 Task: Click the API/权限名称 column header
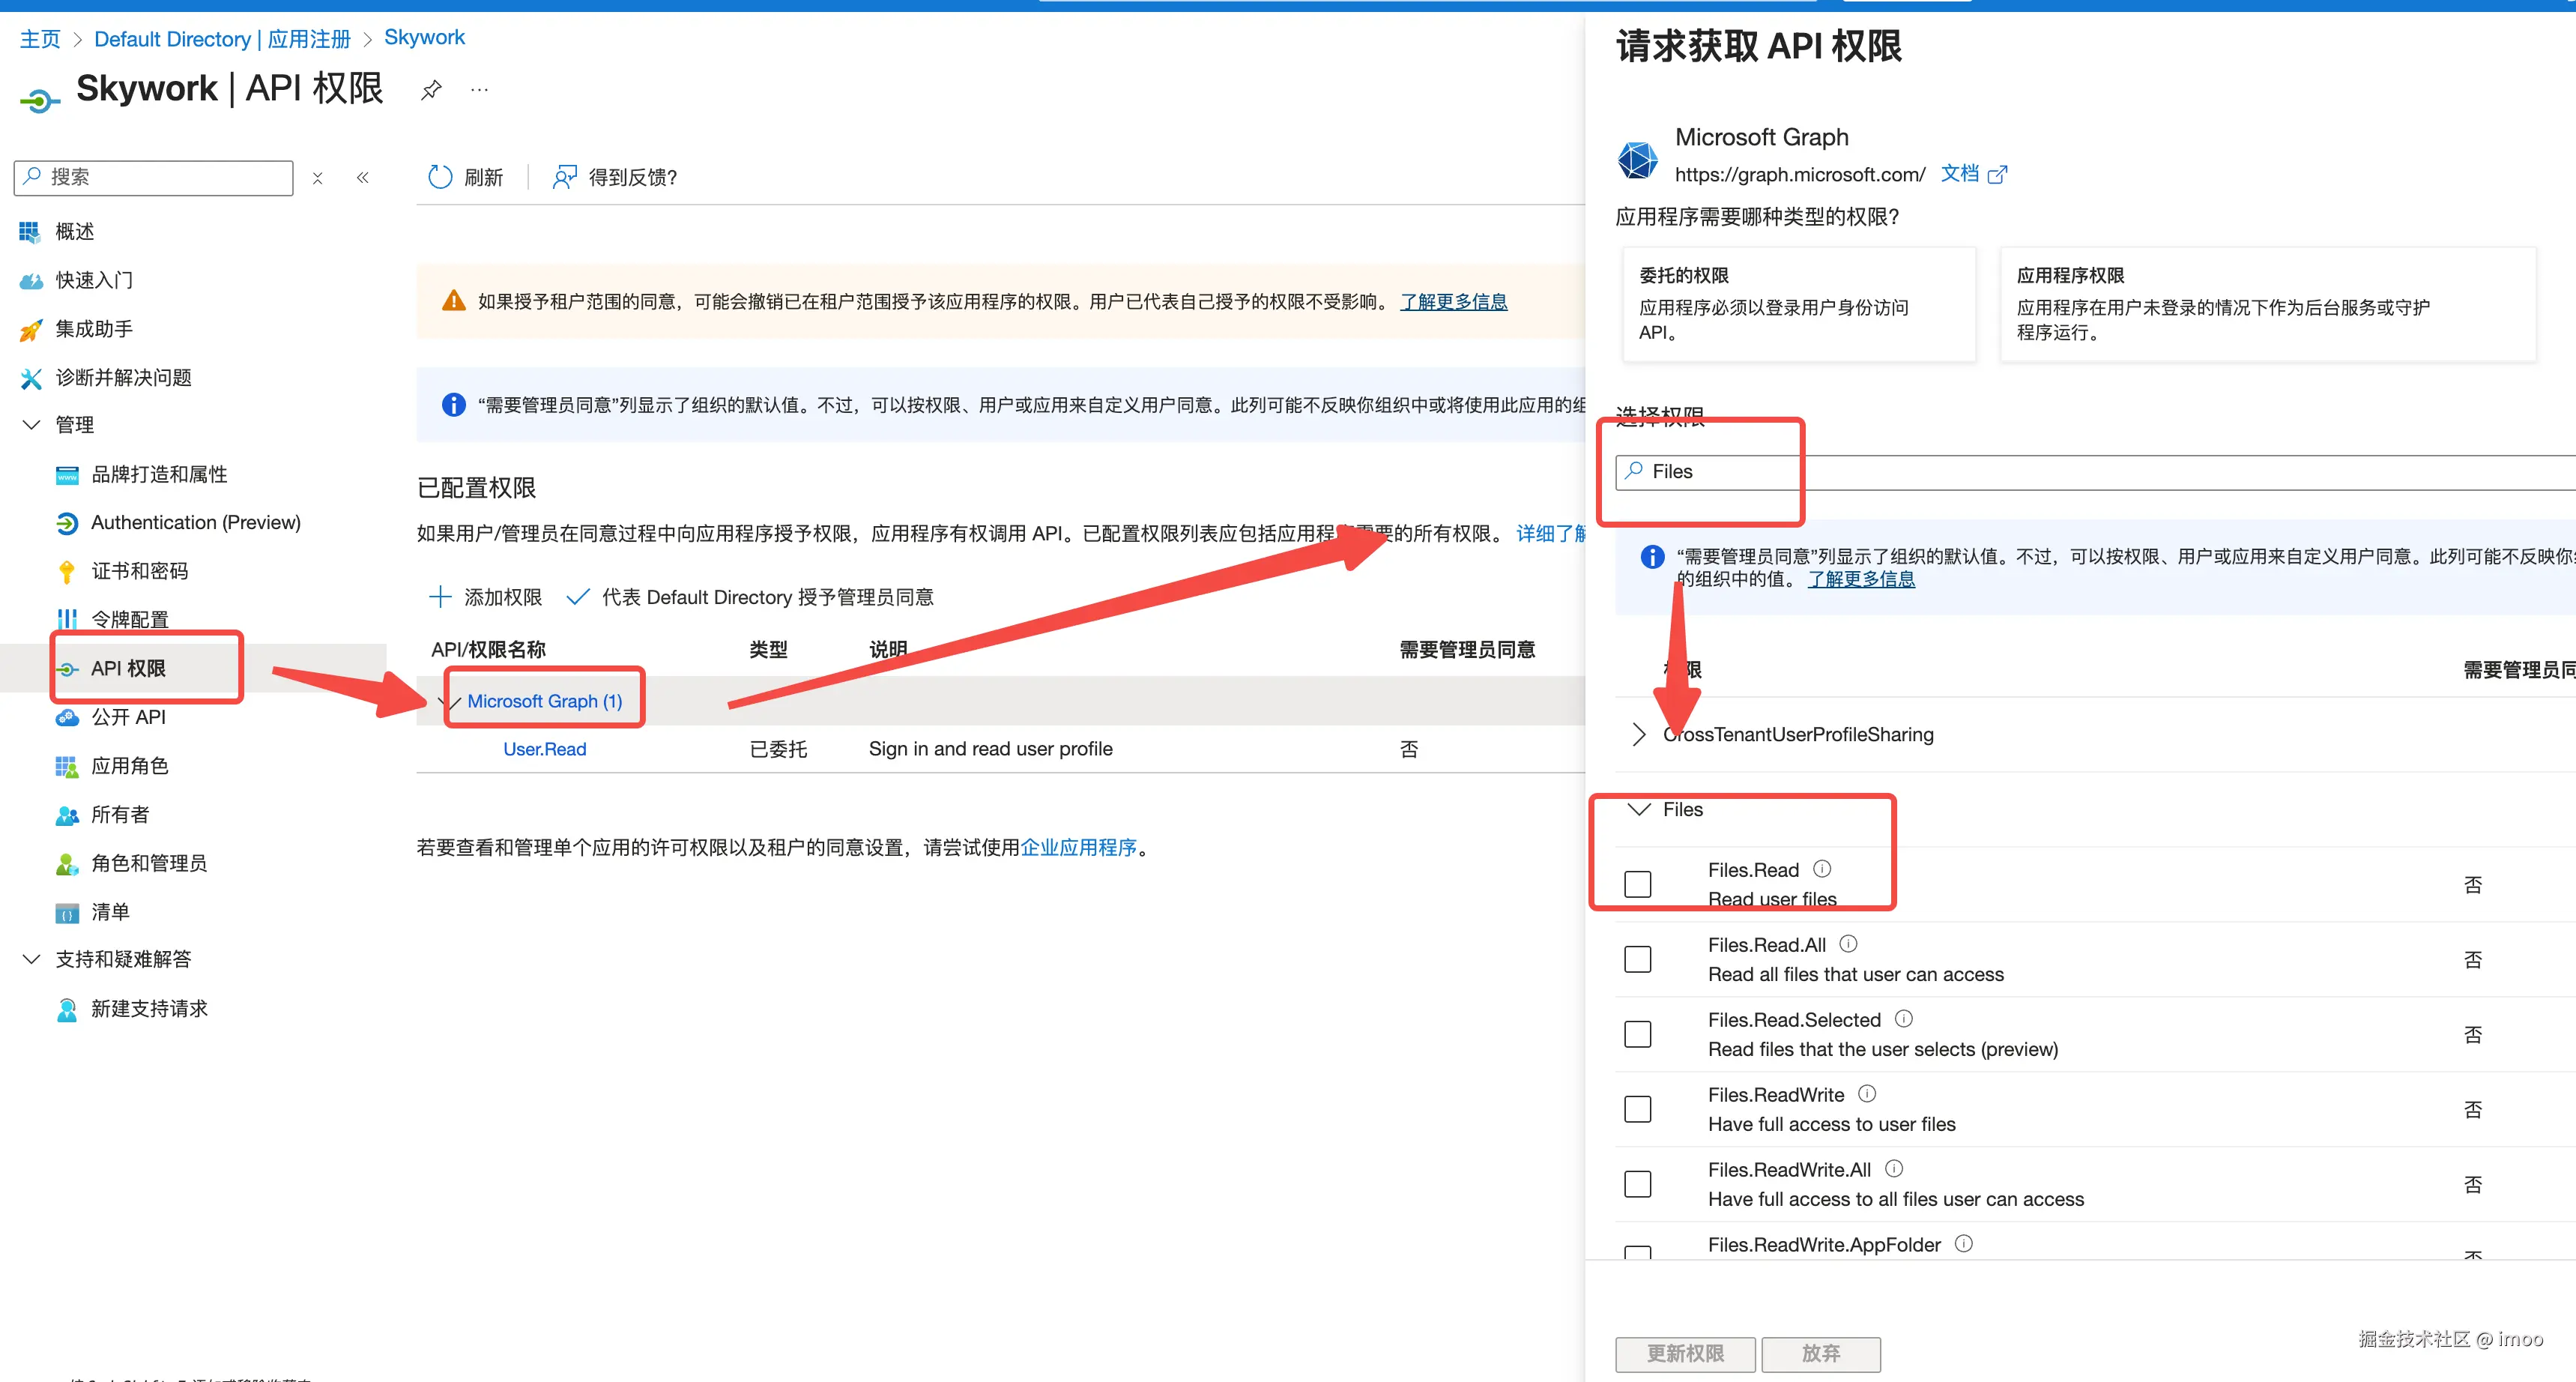489,650
